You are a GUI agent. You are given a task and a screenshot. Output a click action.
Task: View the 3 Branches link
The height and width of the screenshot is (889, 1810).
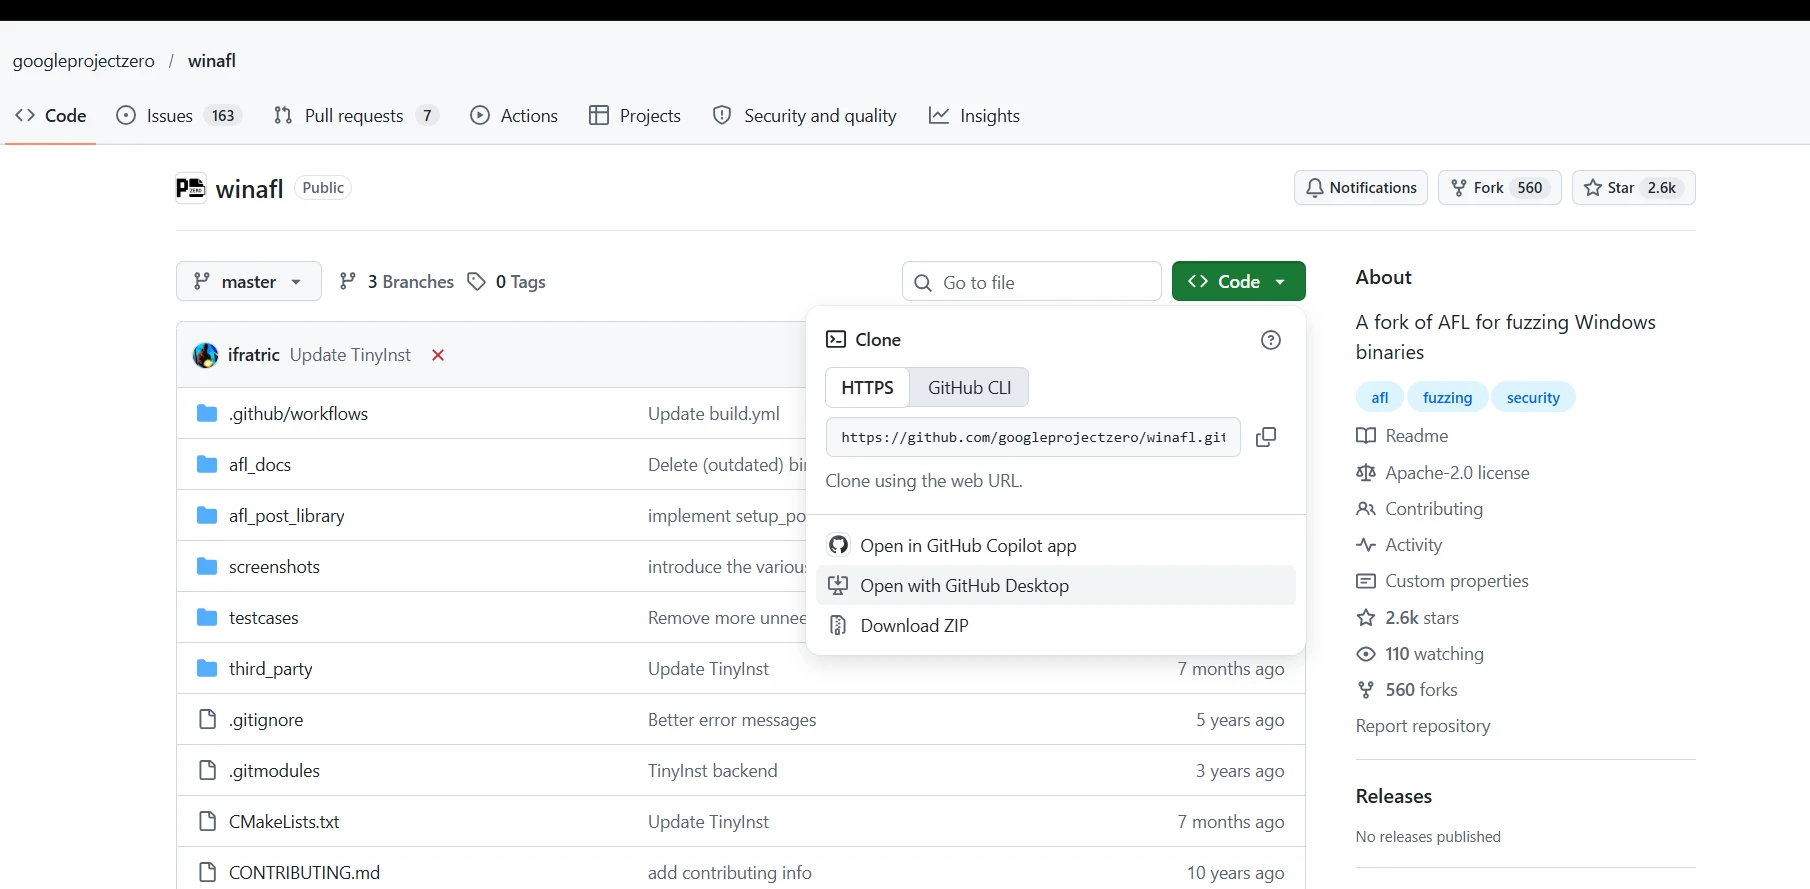(x=397, y=282)
